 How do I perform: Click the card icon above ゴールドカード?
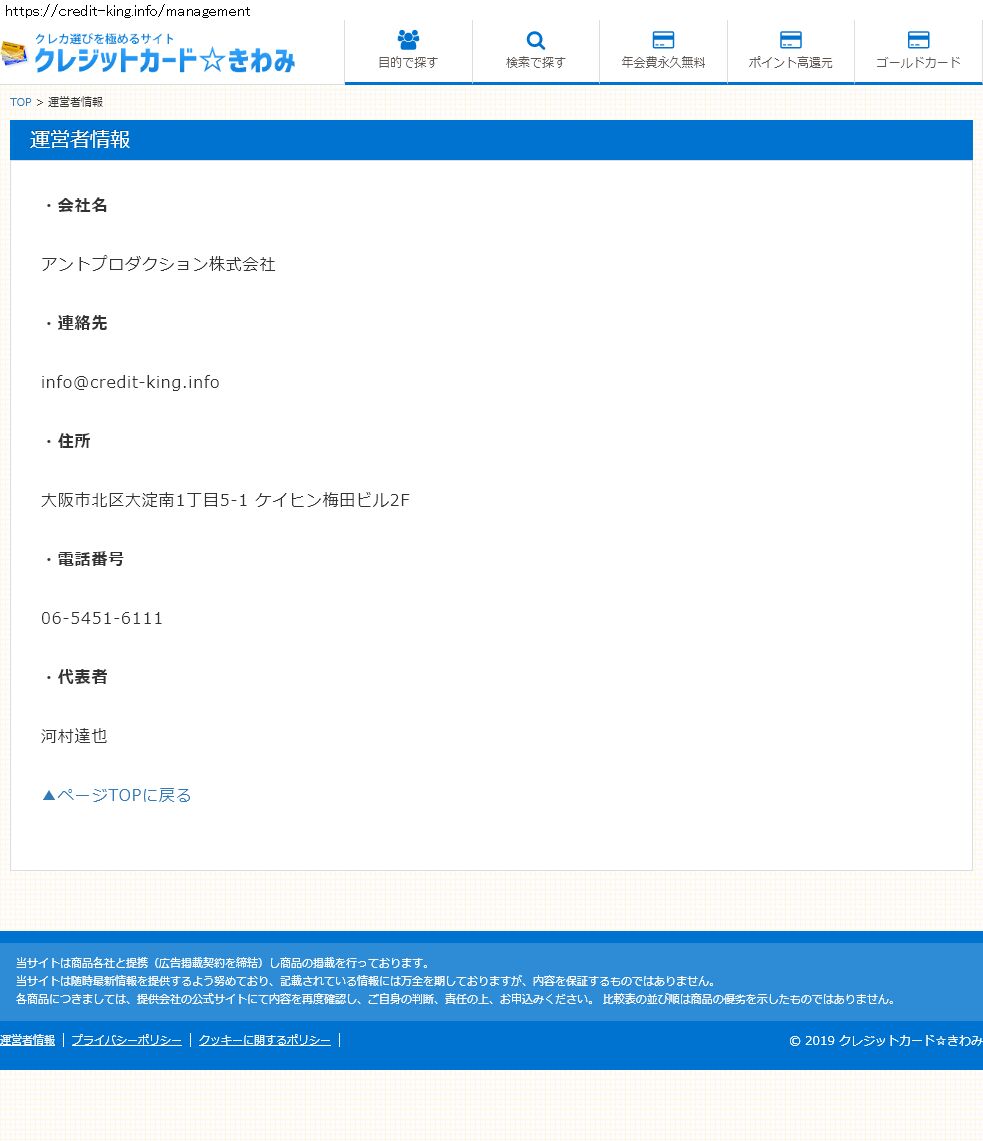(918, 40)
